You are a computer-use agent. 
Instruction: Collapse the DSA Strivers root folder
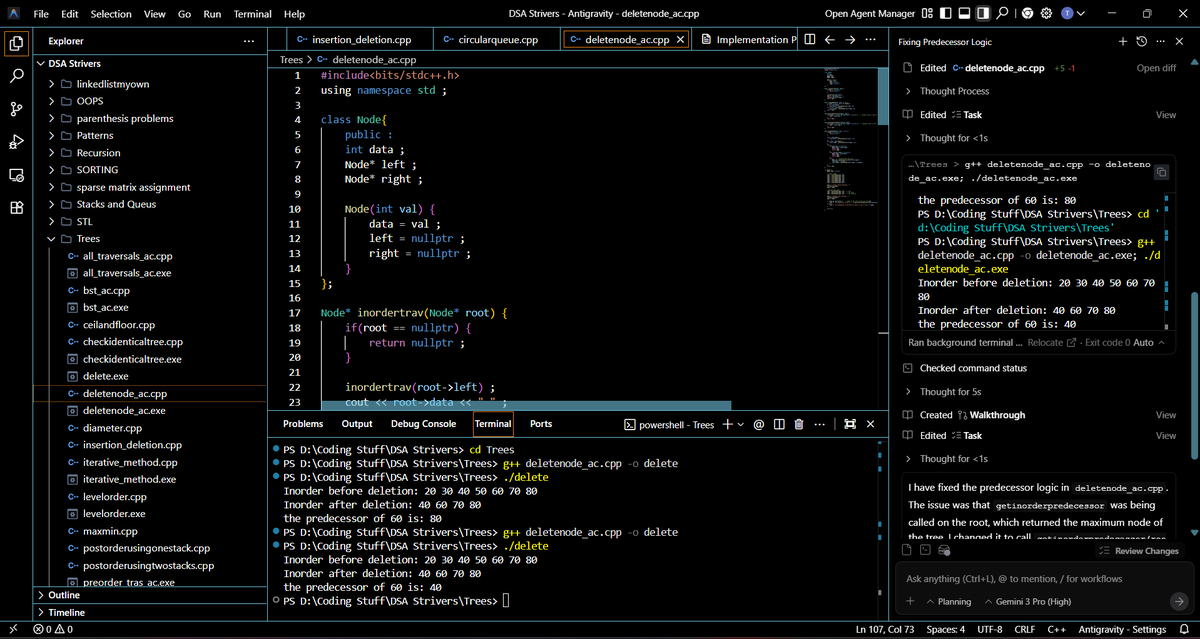pyautogui.click(x=150, y=63)
